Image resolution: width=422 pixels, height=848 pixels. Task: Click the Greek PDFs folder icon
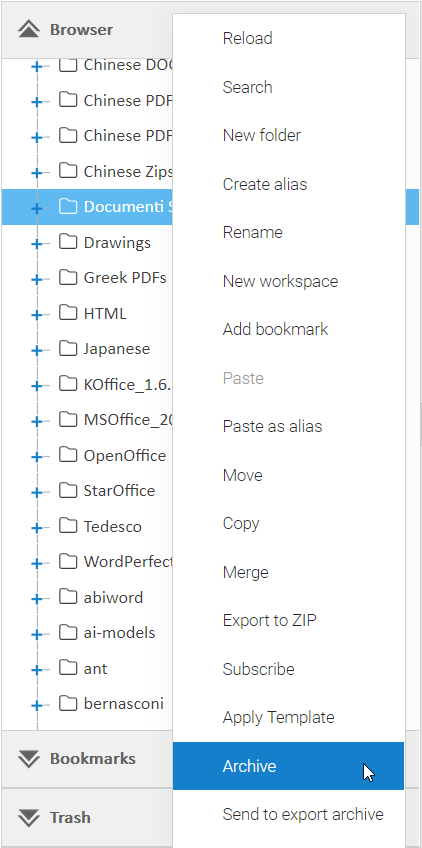click(68, 277)
